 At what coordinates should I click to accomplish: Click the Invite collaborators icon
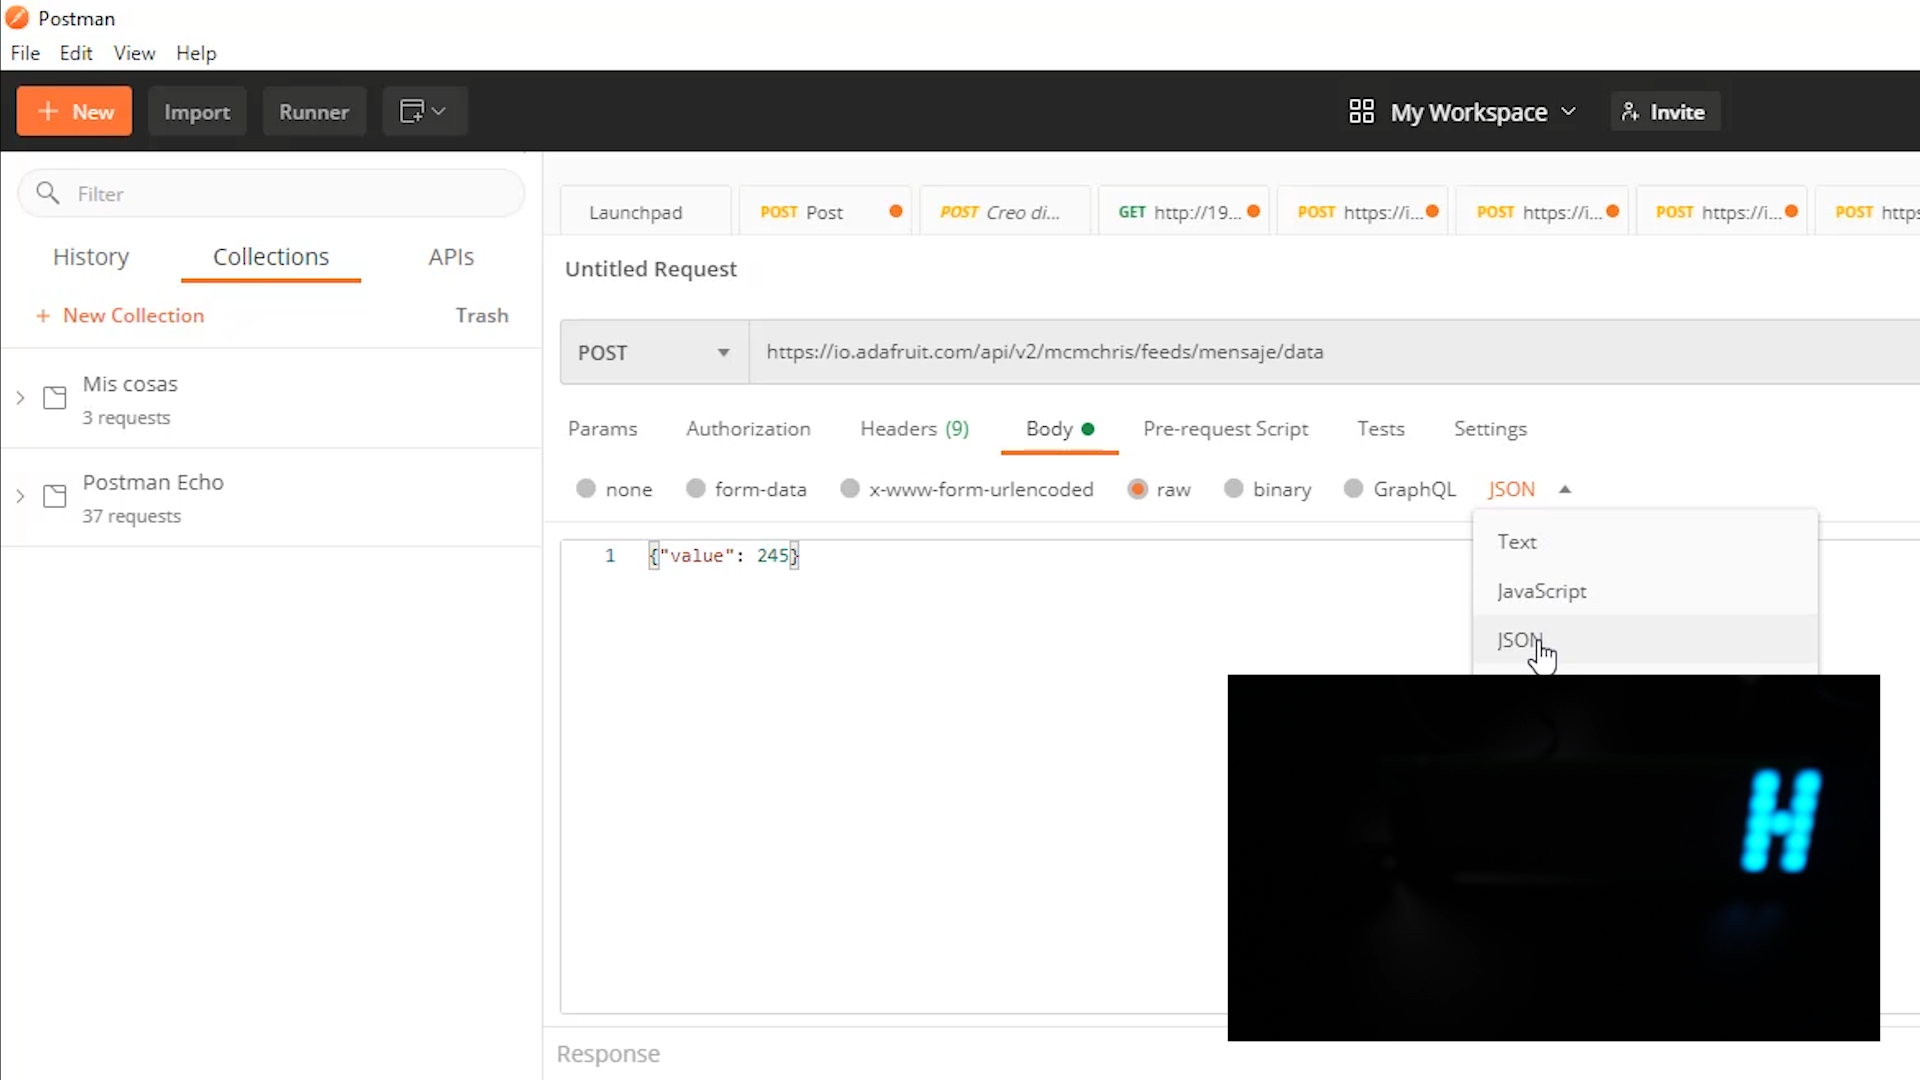[x=1664, y=112]
